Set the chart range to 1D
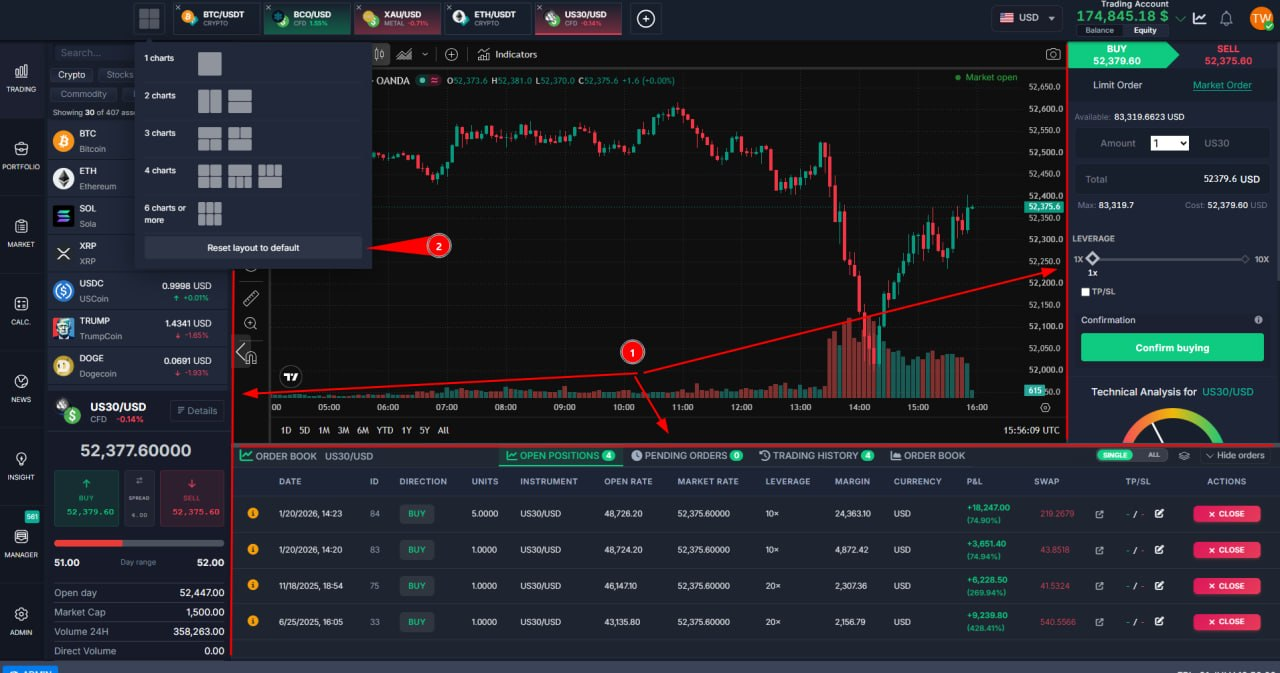 286,430
